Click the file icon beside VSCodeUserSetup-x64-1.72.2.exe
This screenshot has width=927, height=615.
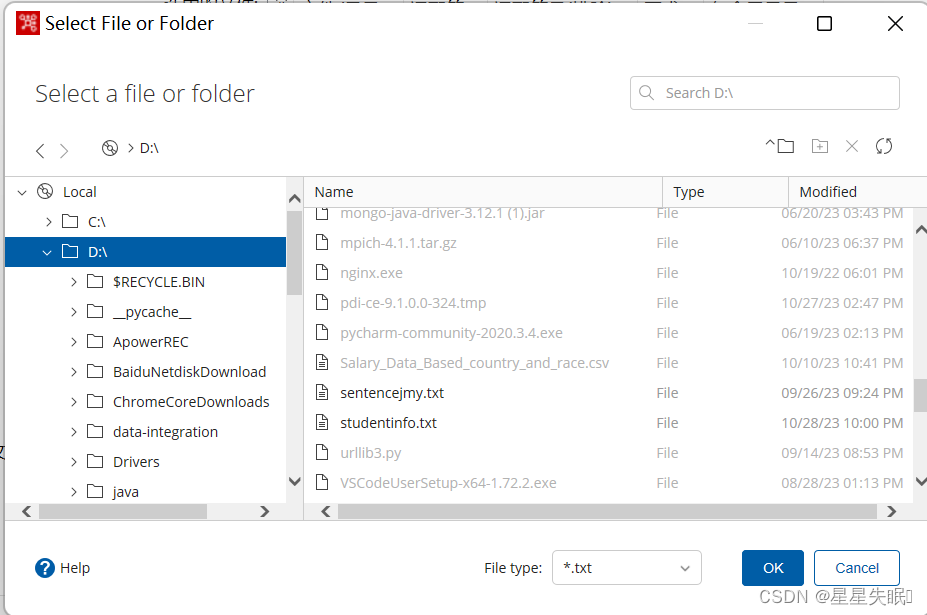click(x=322, y=482)
